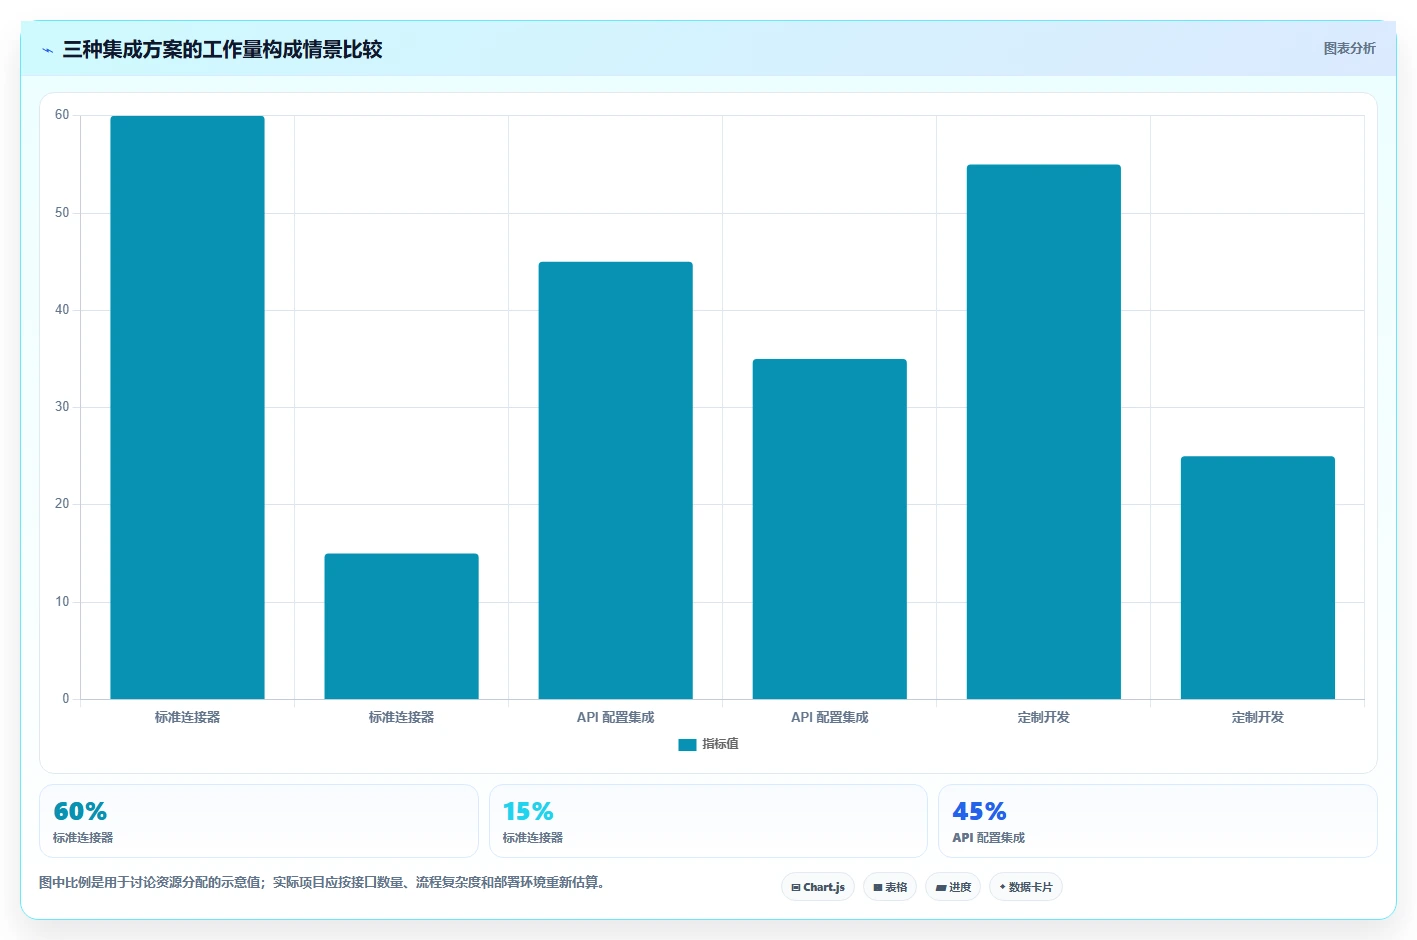
Task: Click the y-axis tick label 10
Action: click(x=62, y=602)
